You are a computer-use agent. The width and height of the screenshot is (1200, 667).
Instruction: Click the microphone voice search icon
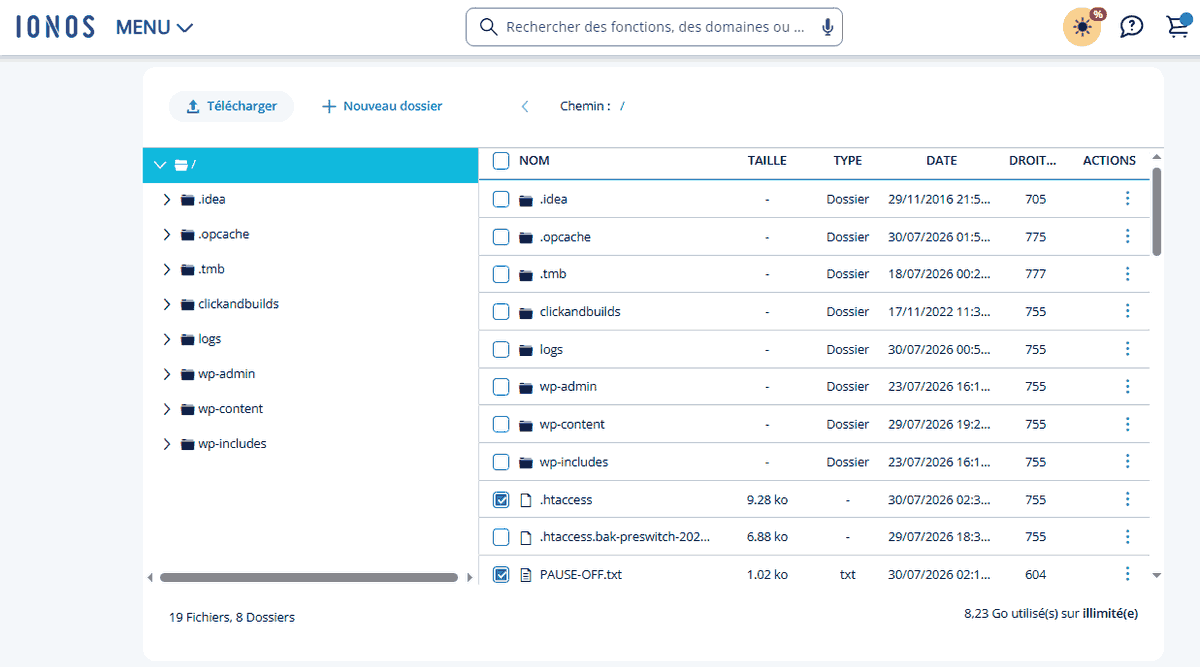click(828, 27)
